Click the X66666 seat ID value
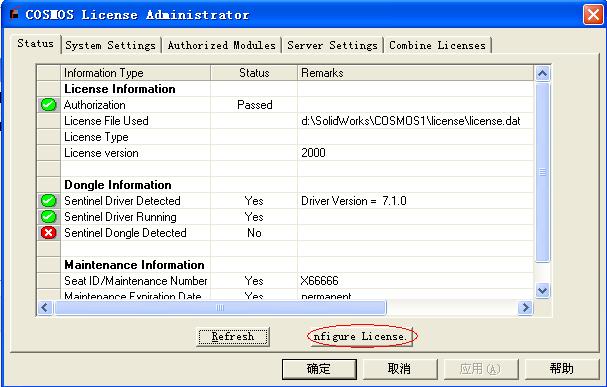The width and height of the screenshot is (607, 387). [319, 281]
